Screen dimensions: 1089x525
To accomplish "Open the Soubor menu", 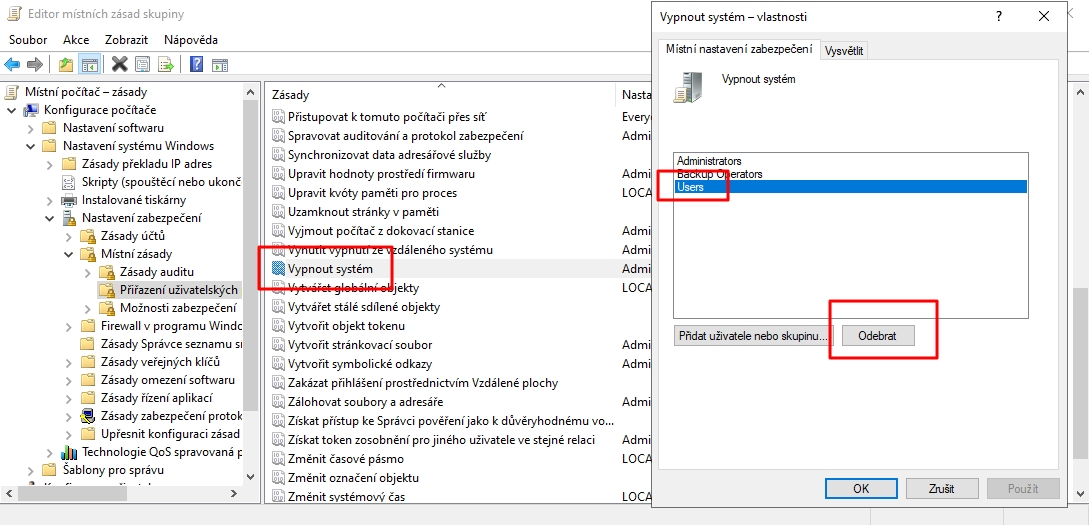I will pos(28,40).
